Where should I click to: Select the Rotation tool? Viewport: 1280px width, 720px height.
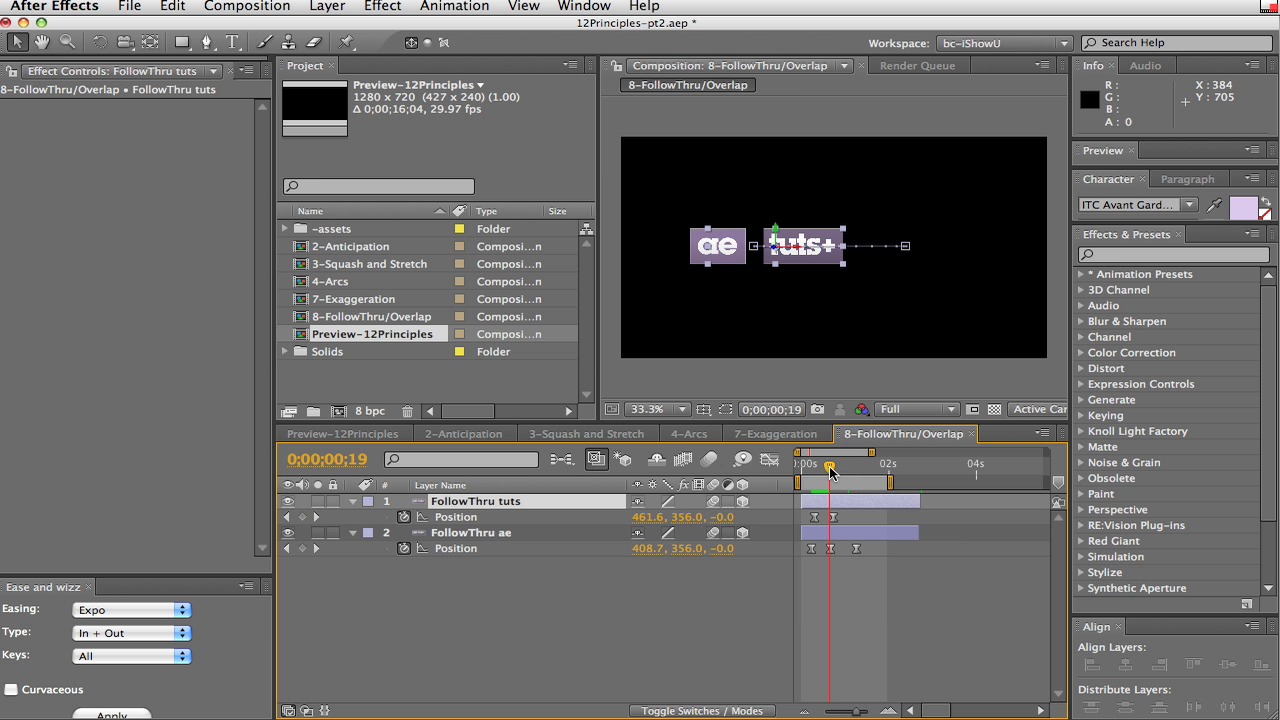[x=99, y=42]
